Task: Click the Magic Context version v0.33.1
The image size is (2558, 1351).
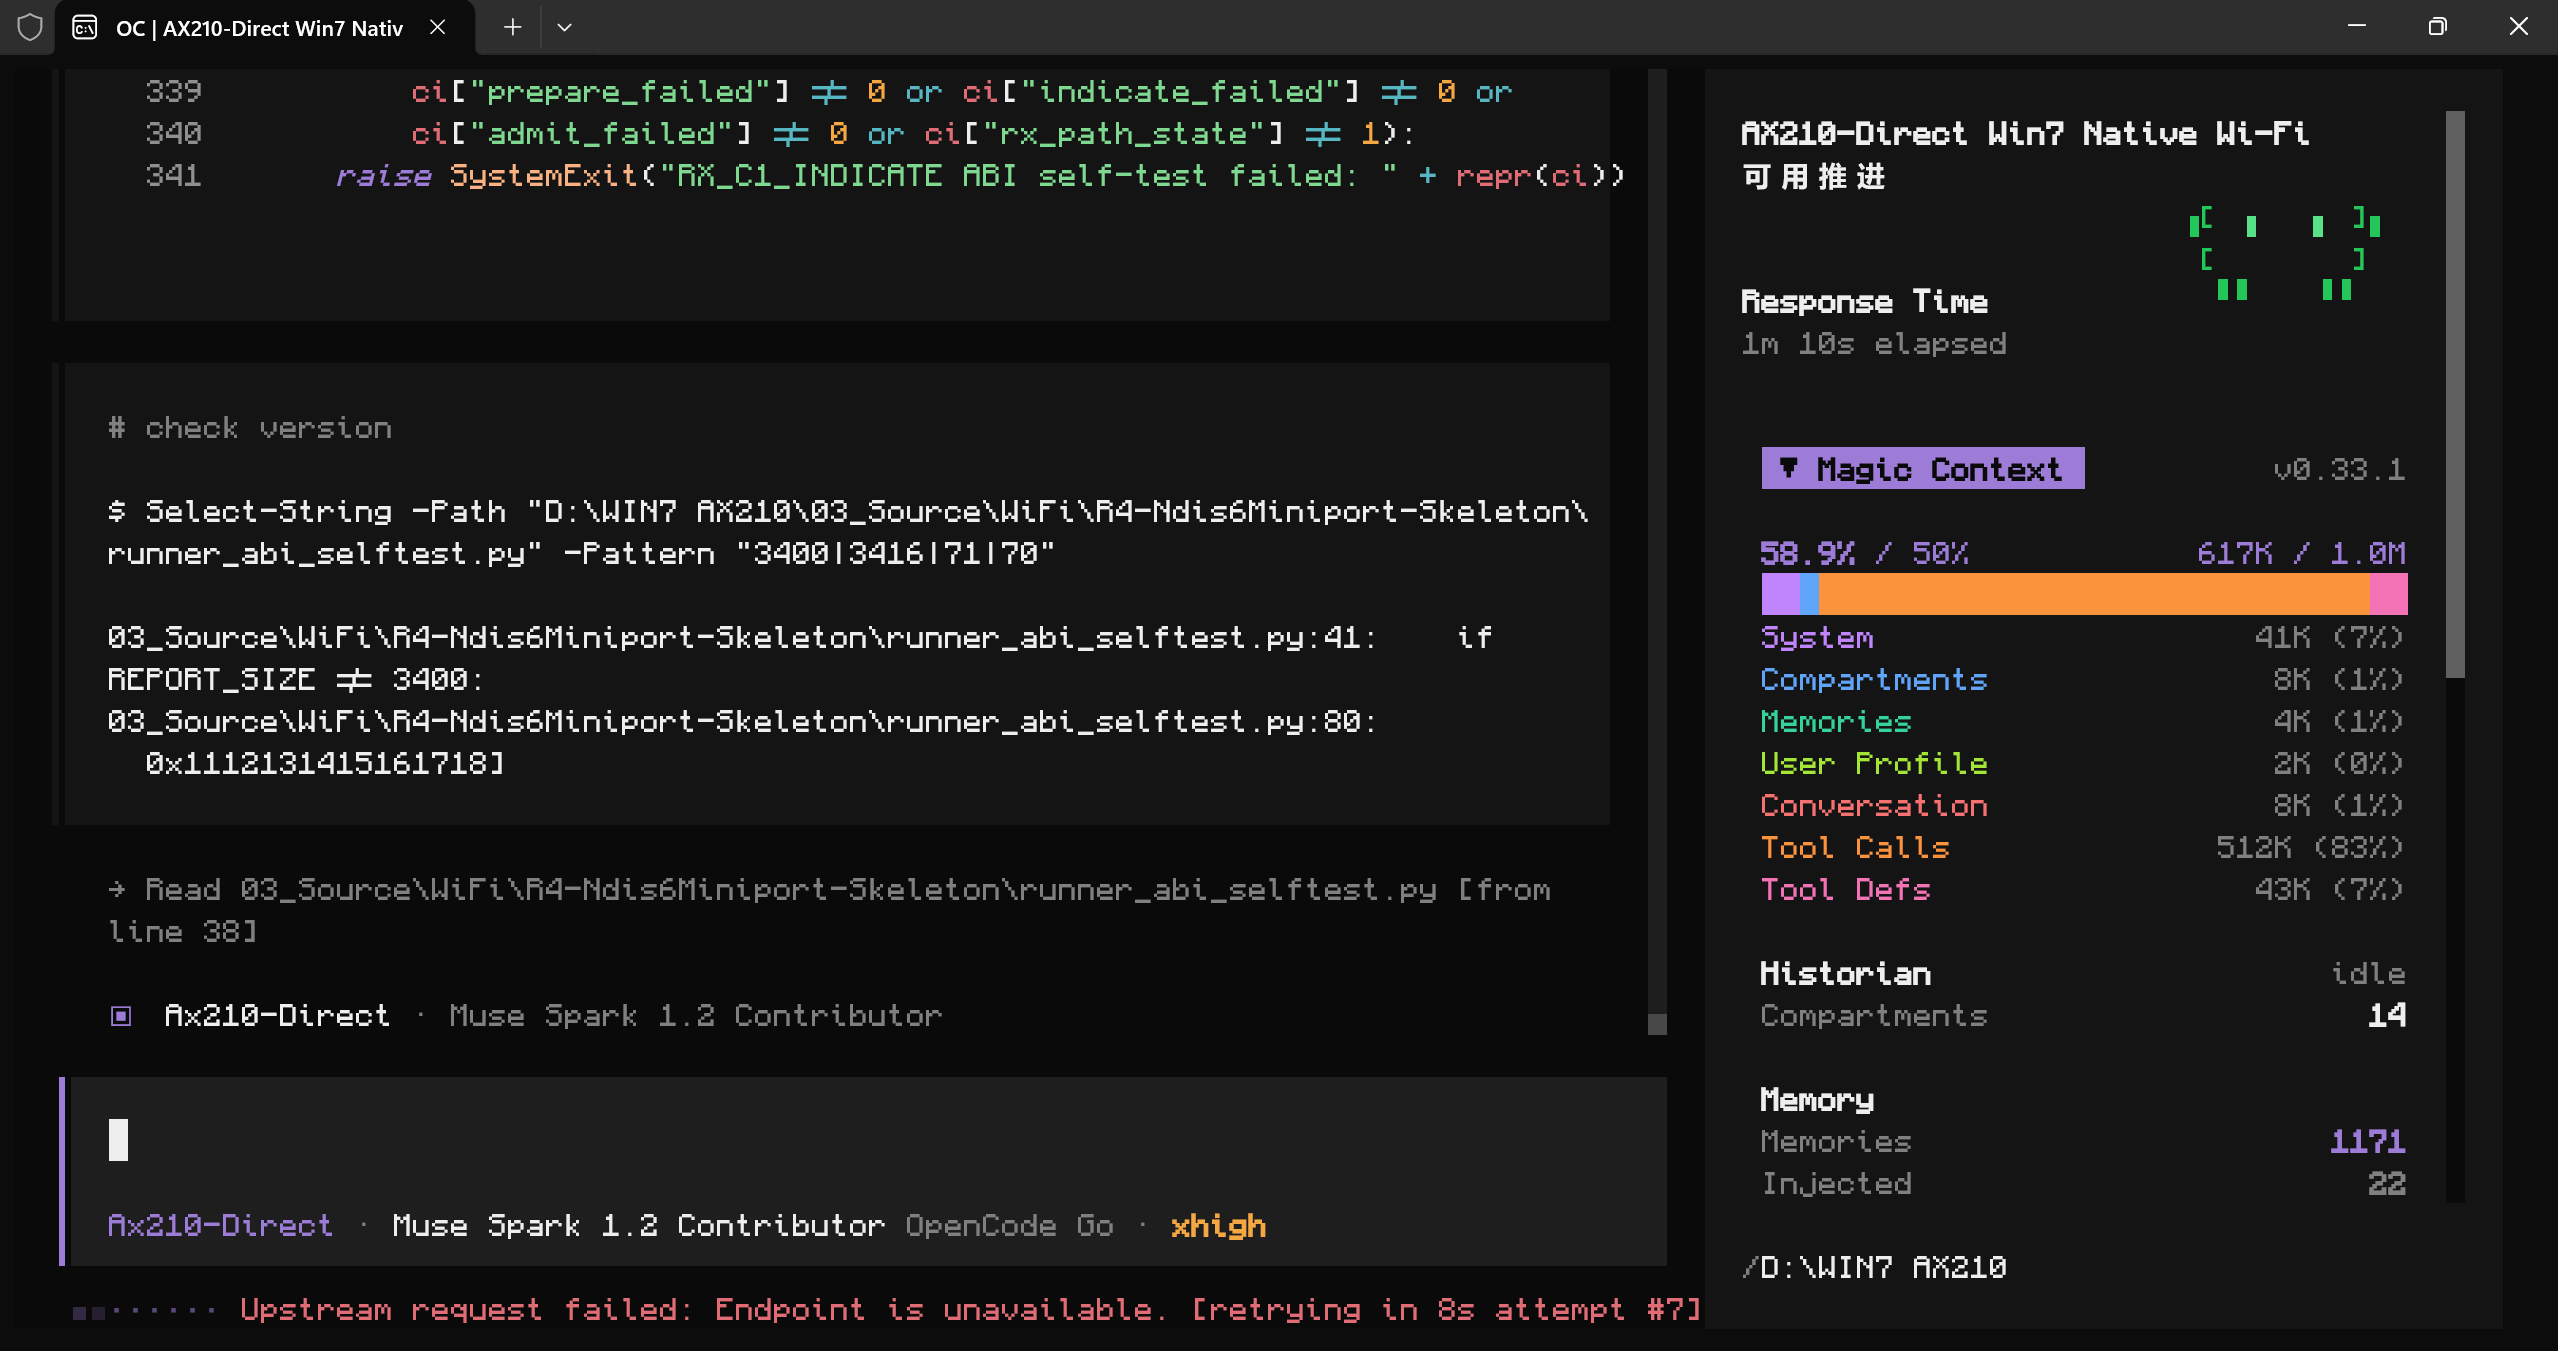Action: pos(2338,469)
